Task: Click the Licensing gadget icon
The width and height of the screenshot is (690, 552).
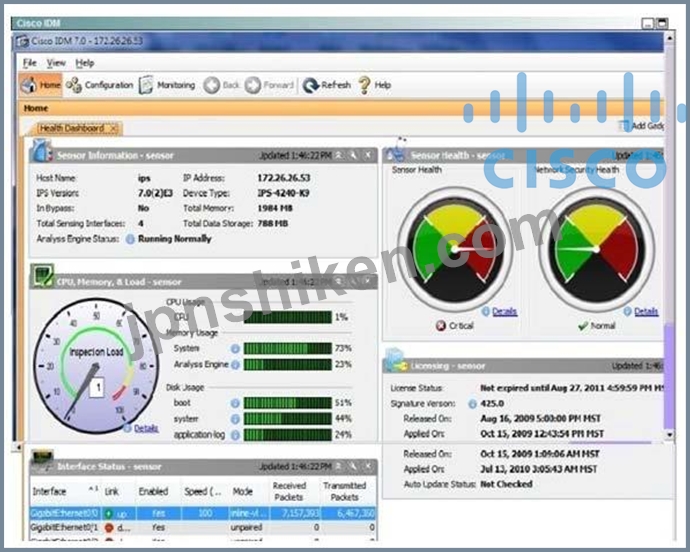Action: click(395, 360)
